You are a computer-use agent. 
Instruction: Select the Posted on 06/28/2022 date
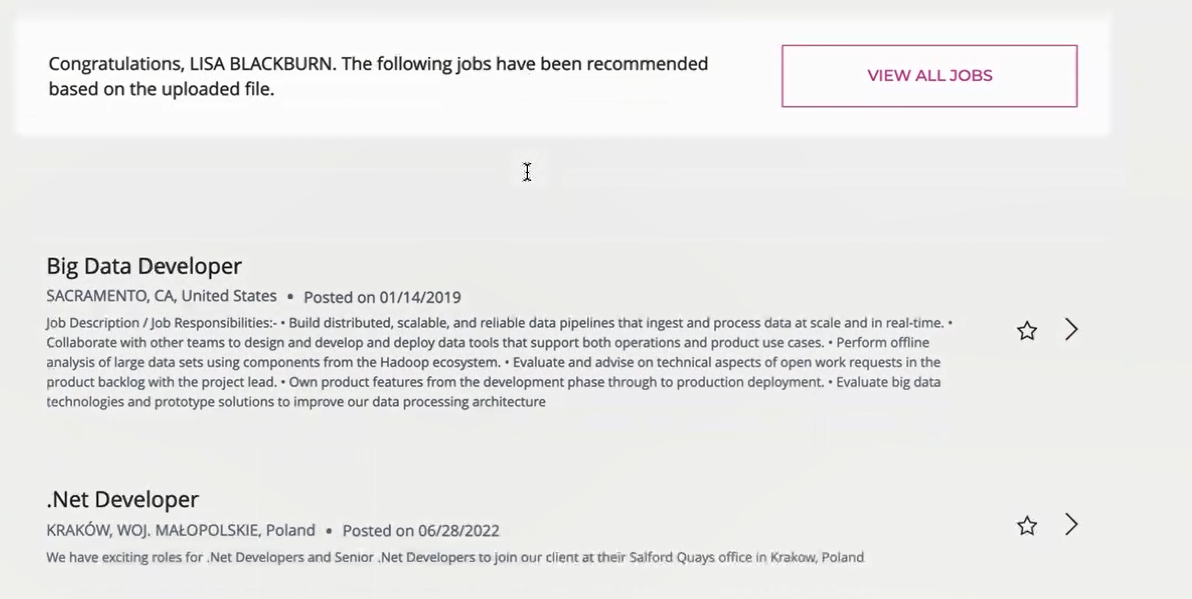421,531
